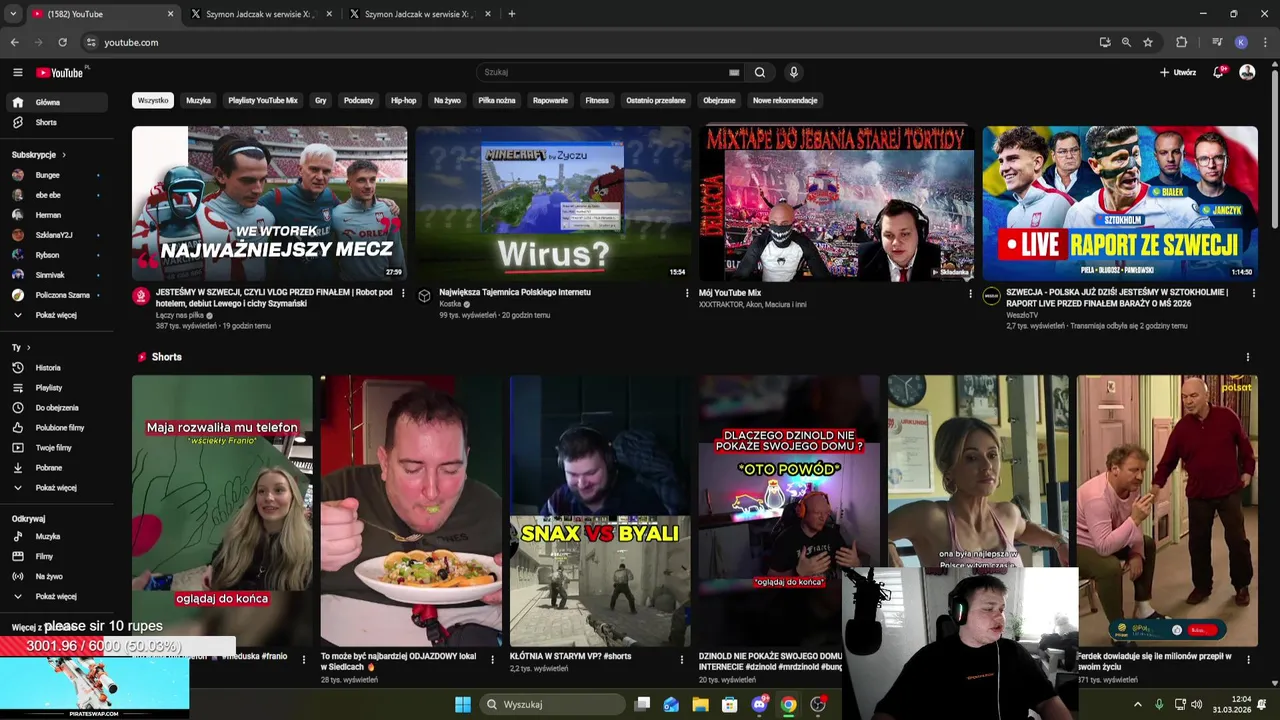Image resolution: width=1280 pixels, height=720 pixels.
Task: Select the Wszystko filter chip
Action: [153, 100]
